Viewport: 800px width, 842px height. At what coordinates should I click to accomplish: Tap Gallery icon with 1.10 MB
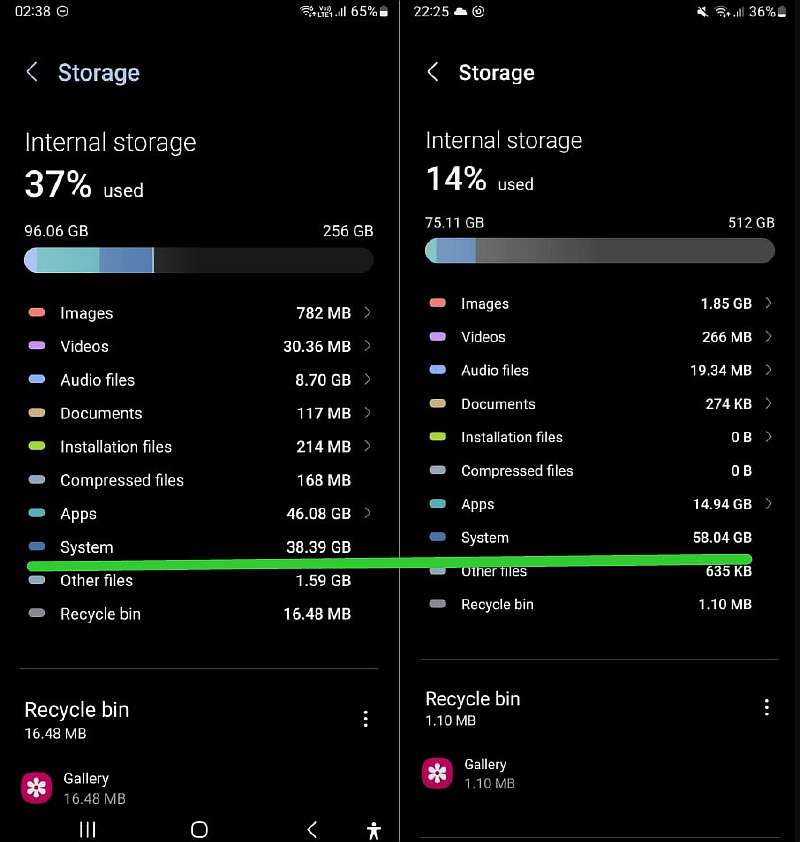437,773
